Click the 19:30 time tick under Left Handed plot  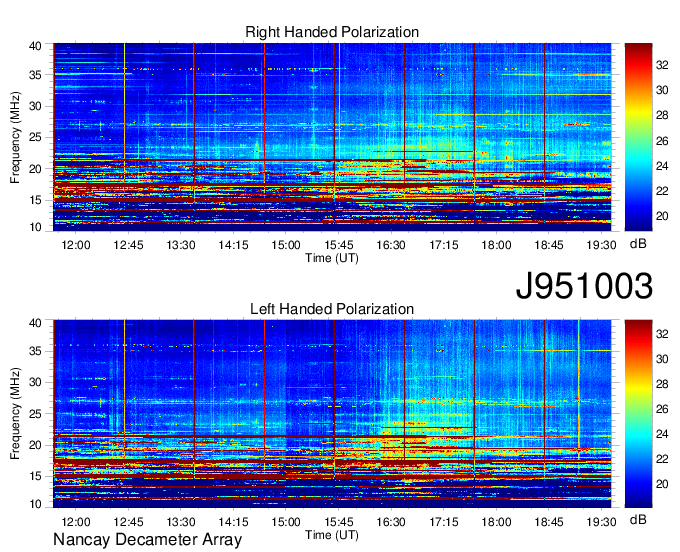[601, 521]
